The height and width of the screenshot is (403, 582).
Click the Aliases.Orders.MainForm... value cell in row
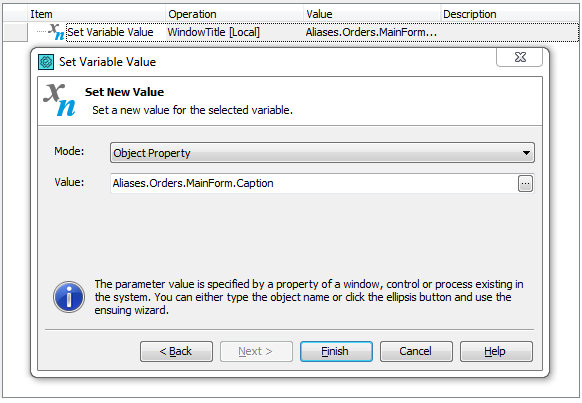[x=371, y=32]
